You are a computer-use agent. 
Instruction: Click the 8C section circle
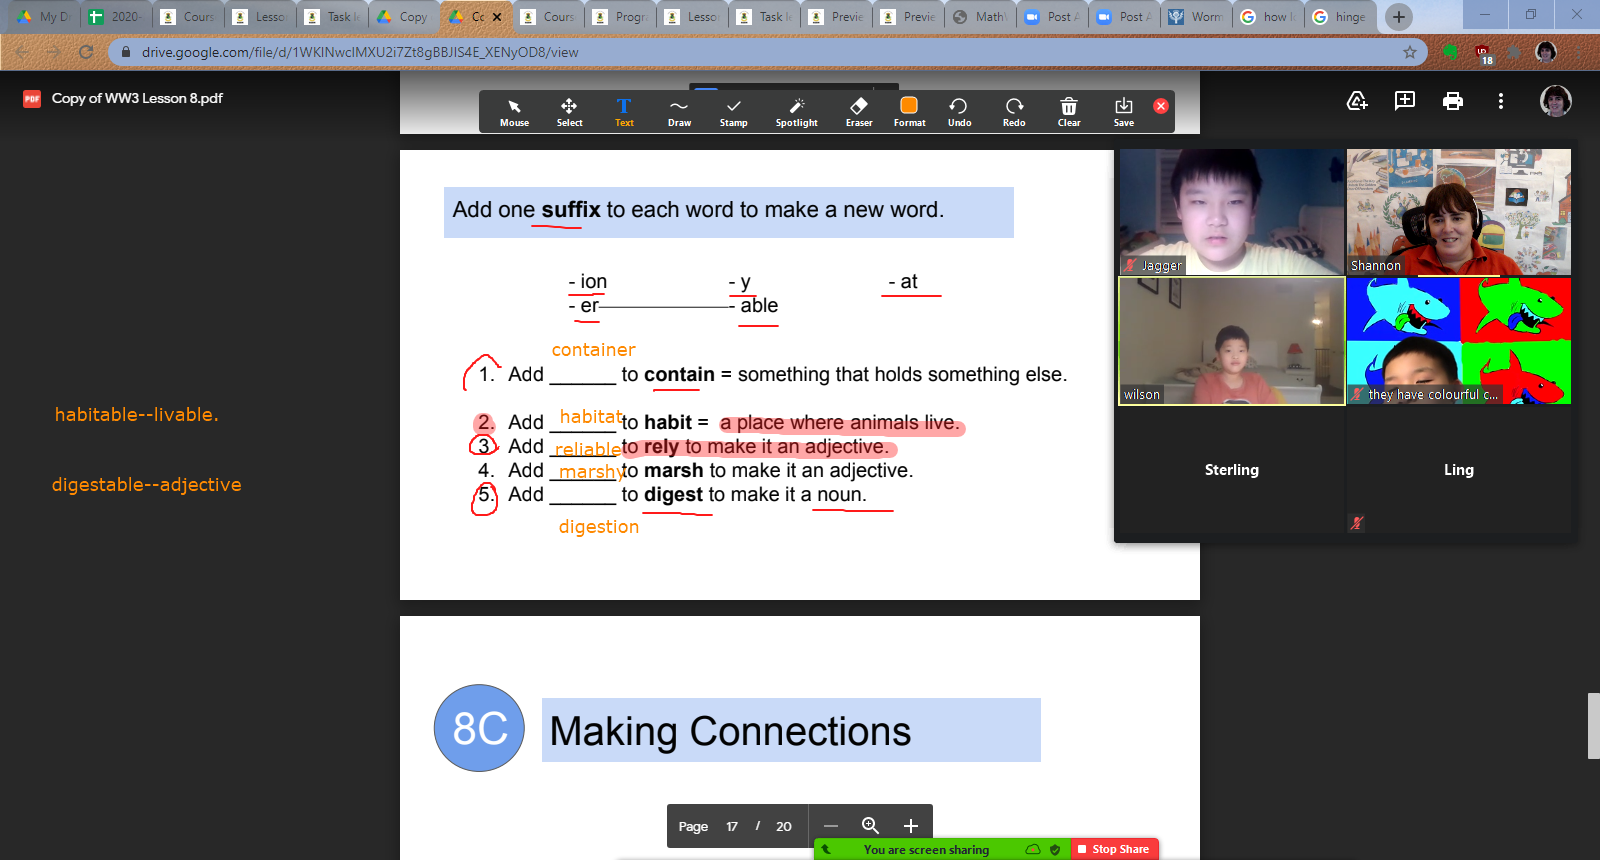479,728
